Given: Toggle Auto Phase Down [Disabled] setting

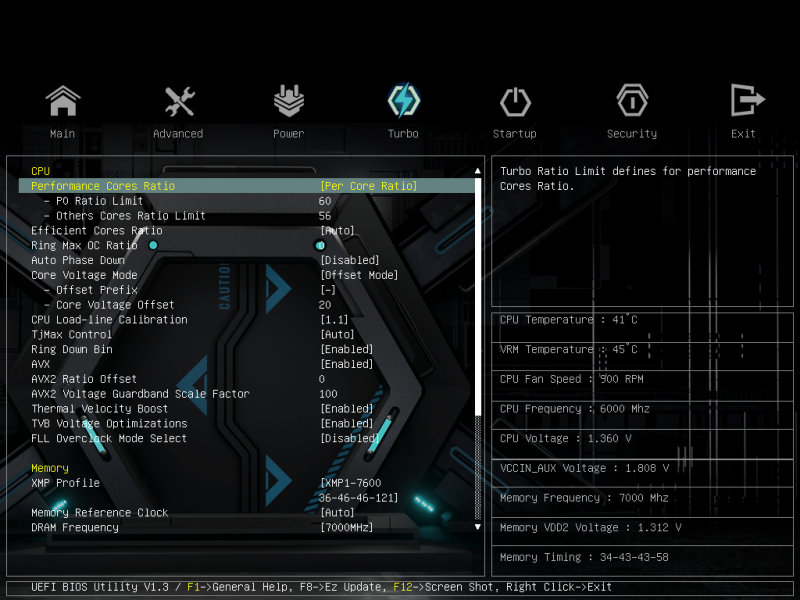Looking at the screenshot, I should [x=350, y=260].
